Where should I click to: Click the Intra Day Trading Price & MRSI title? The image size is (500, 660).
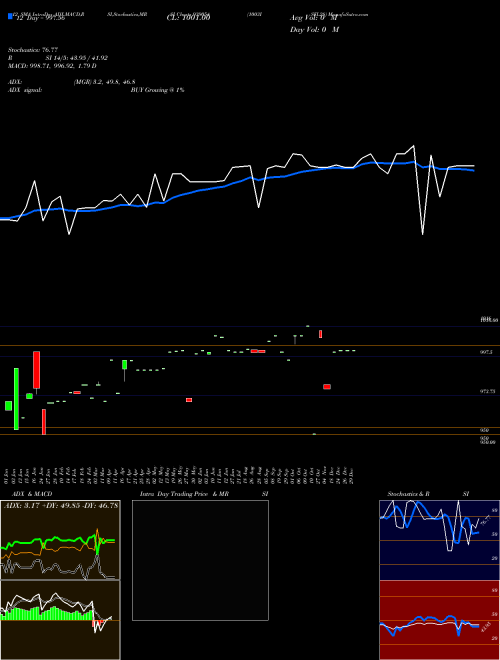pyautogui.click(x=204, y=494)
